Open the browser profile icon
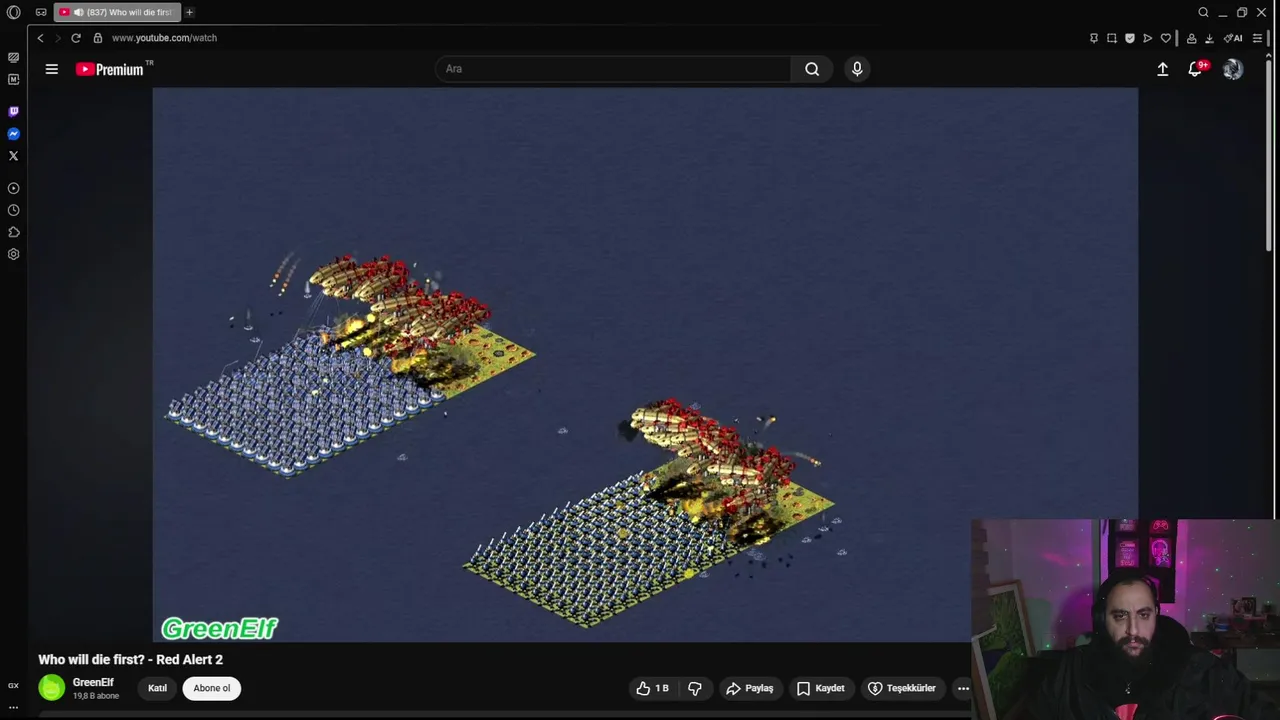 pyautogui.click(x=1191, y=38)
